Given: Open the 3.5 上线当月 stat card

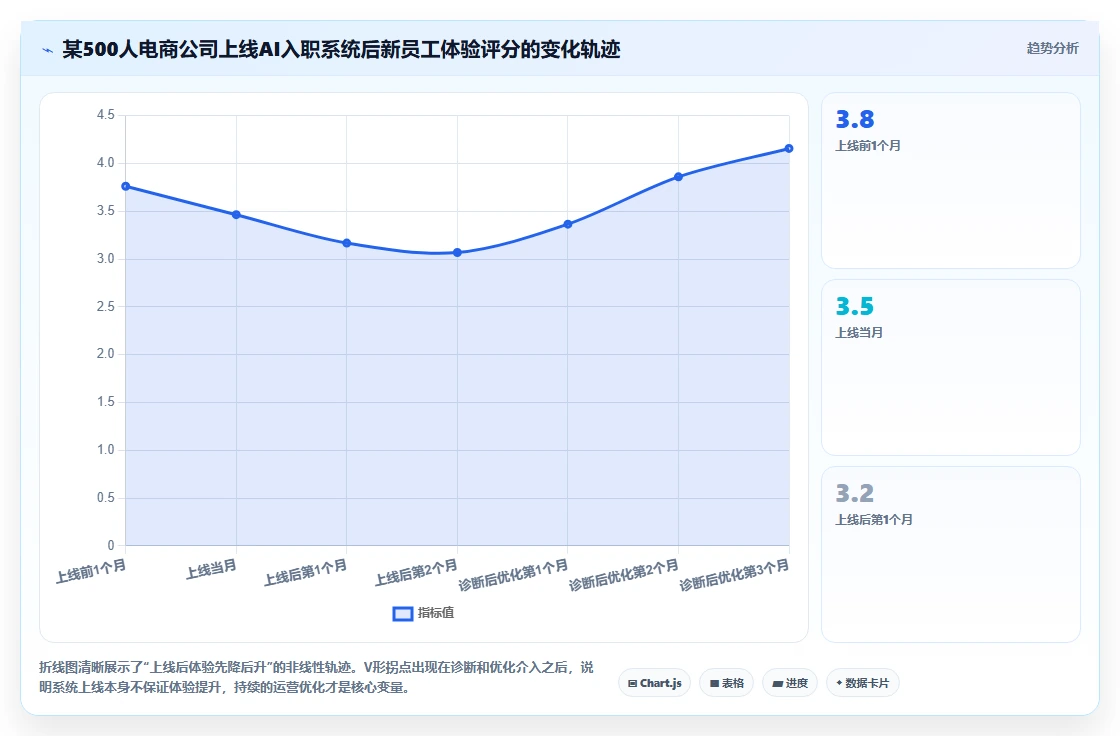Looking at the screenshot, I should (951, 367).
